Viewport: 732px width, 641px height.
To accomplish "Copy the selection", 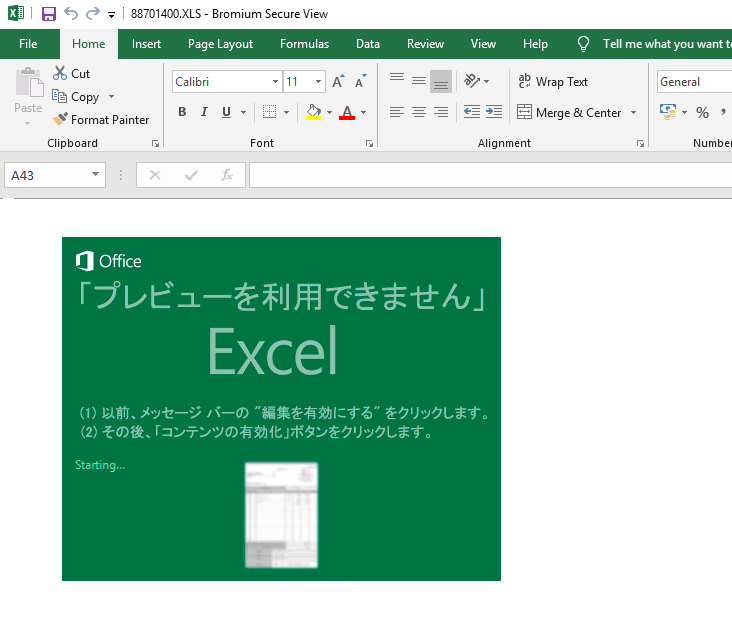I will (x=76, y=97).
